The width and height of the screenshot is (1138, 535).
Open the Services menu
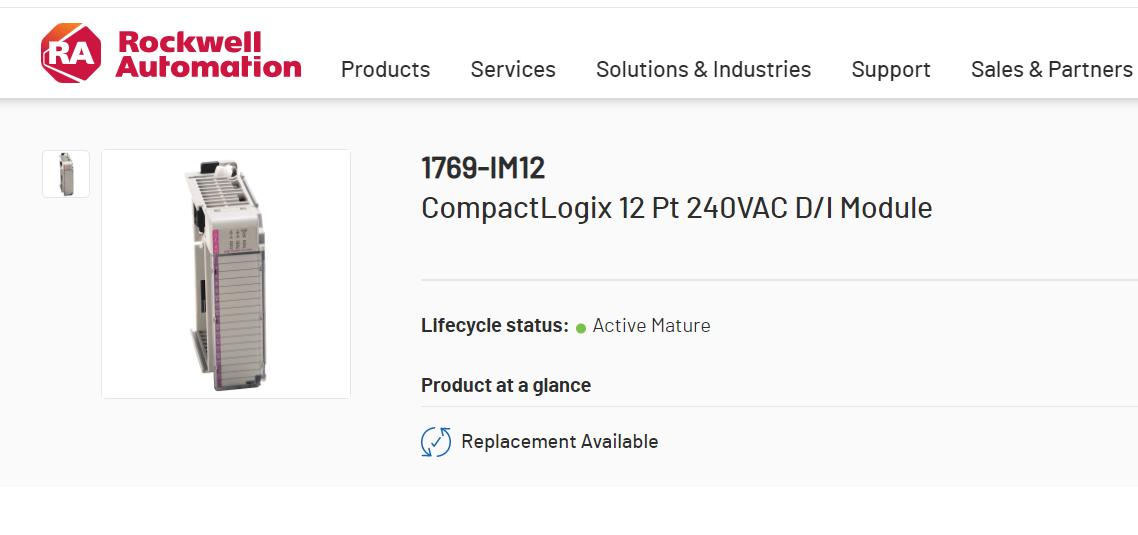click(513, 69)
